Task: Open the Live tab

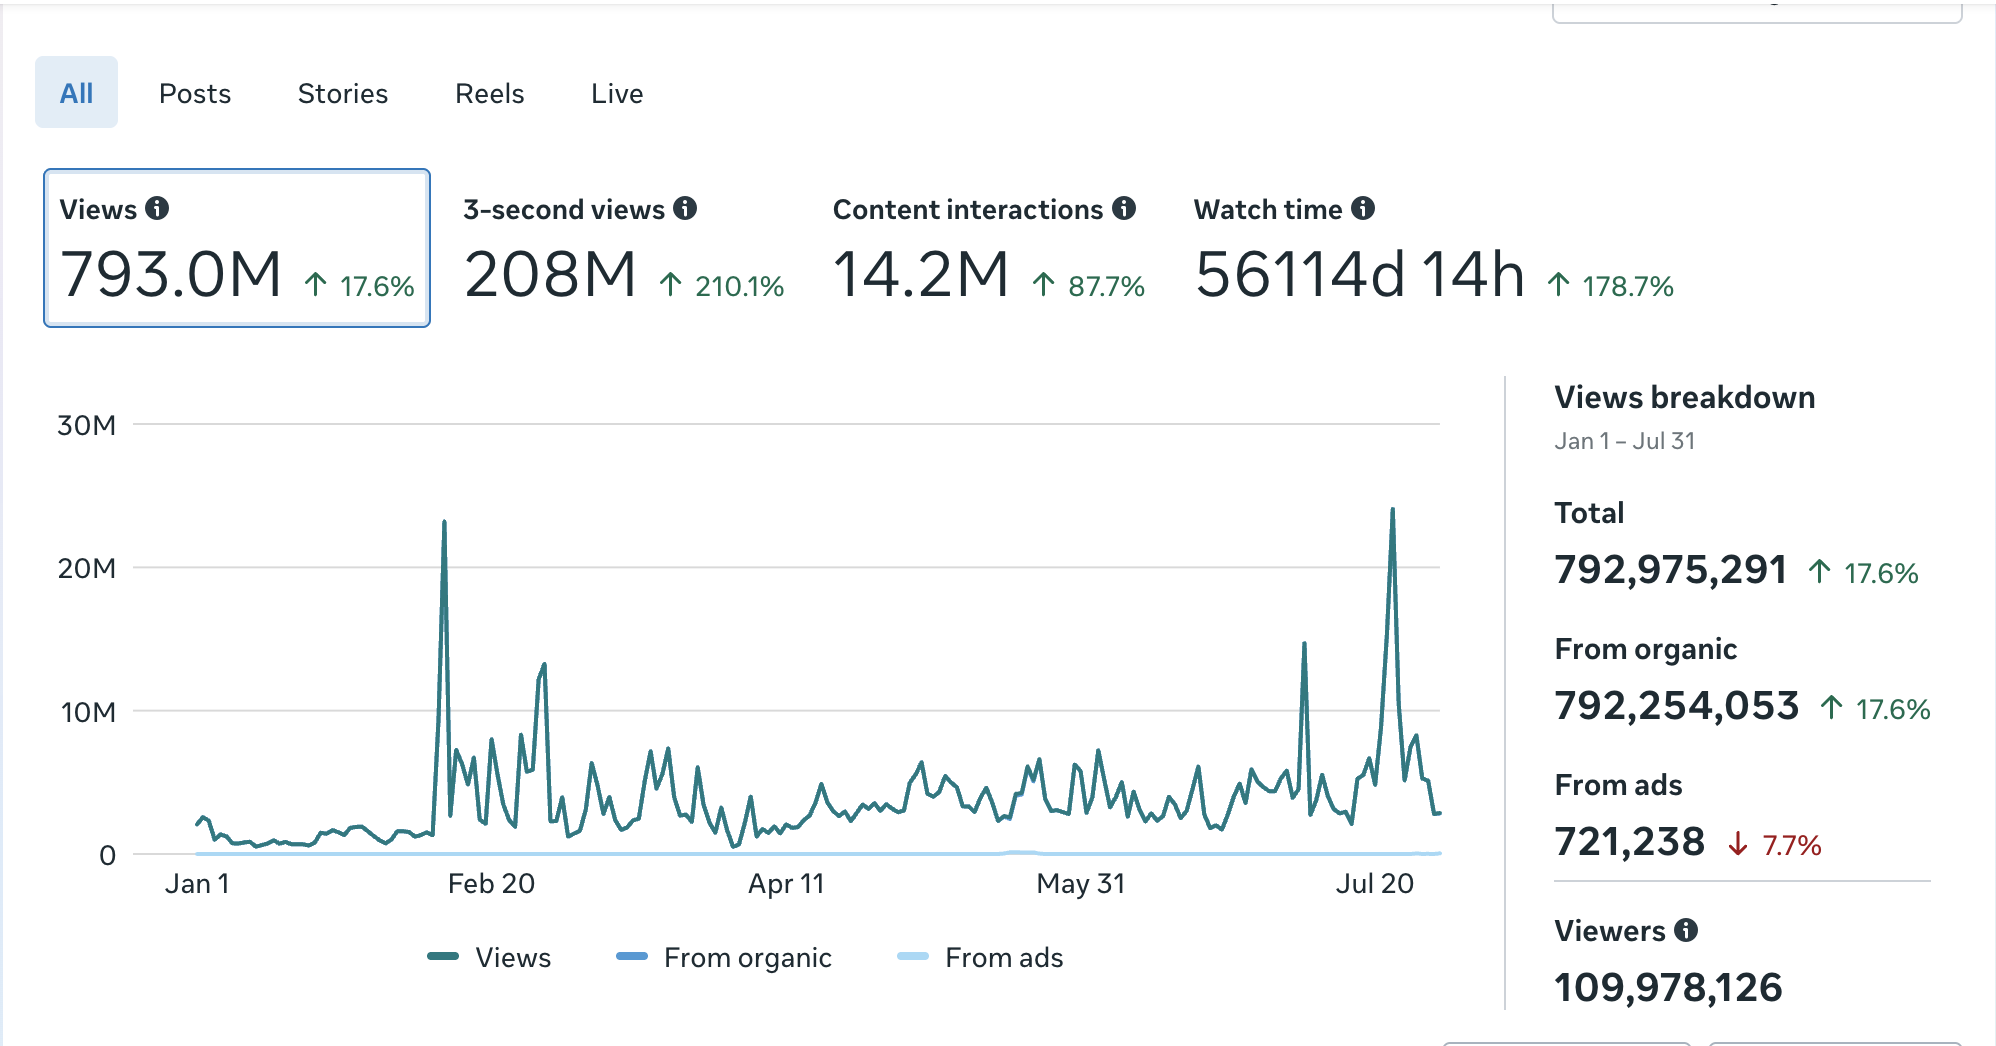Action: click(x=617, y=93)
